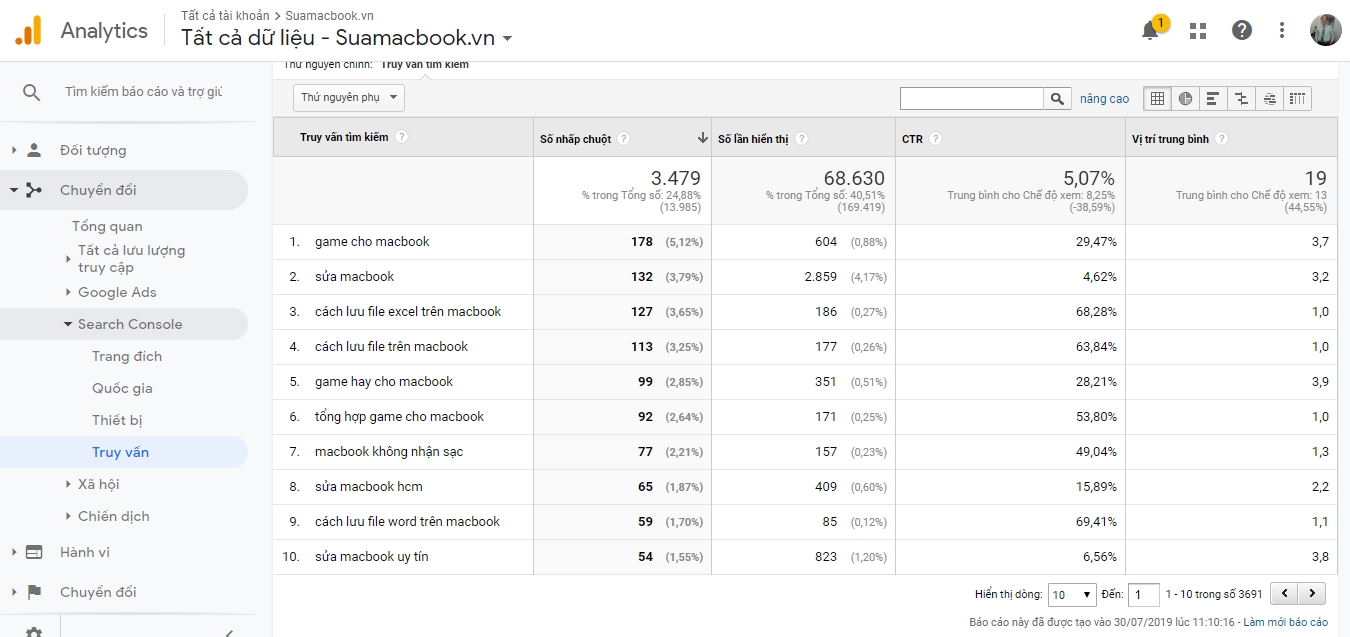Open the notifications bell
The height and width of the screenshot is (637, 1350).
pyautogui.click(x=1151, y=30)
